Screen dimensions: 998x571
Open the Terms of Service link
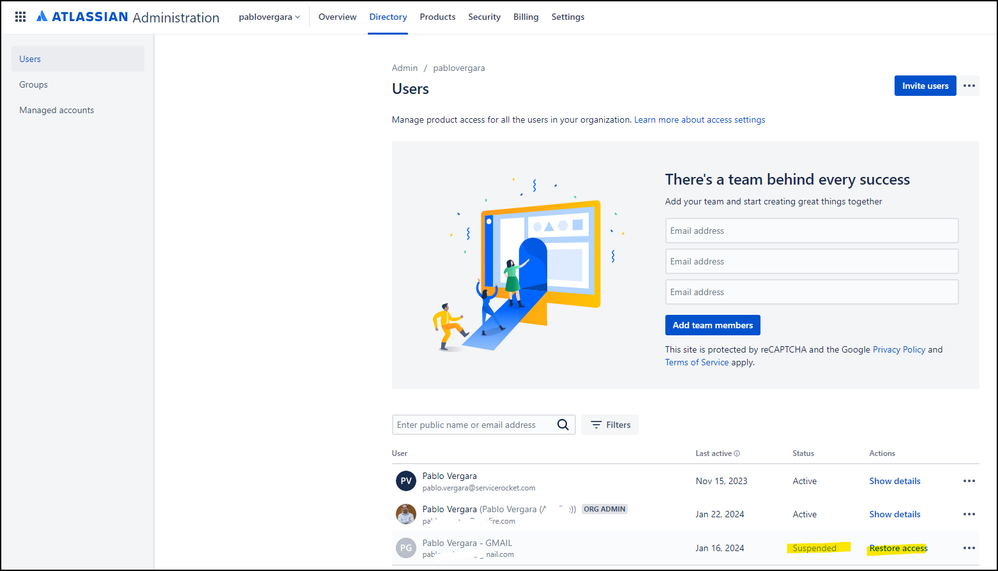coord(697,362)
